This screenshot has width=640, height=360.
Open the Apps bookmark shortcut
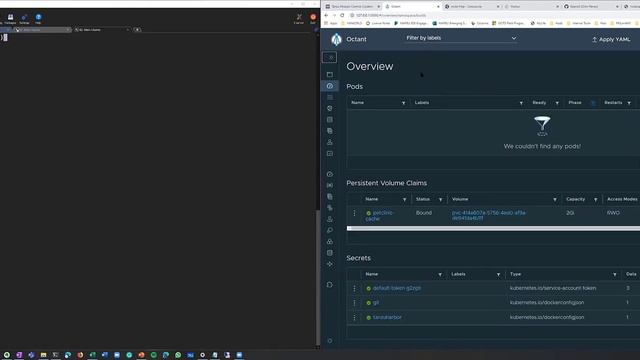click(331, 23)
